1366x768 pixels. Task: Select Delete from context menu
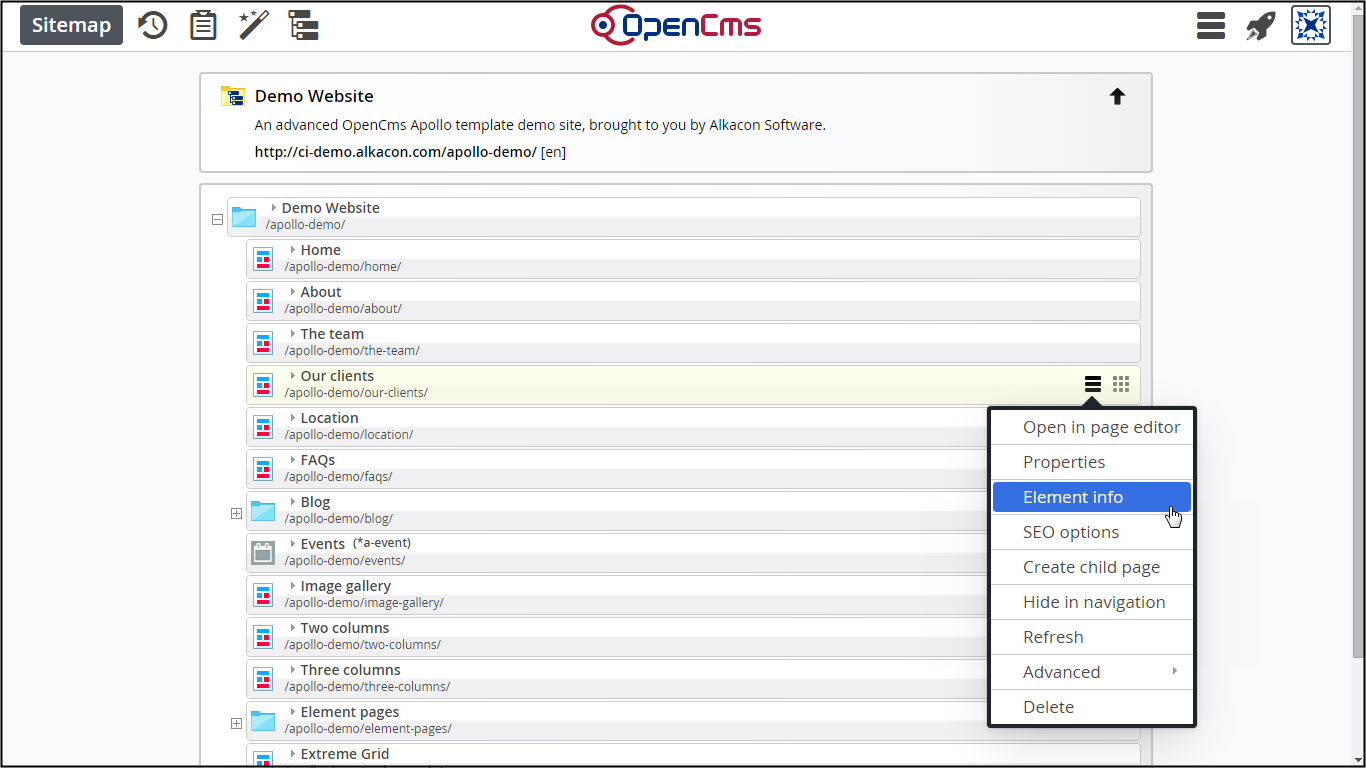(x=1092, y=707)
